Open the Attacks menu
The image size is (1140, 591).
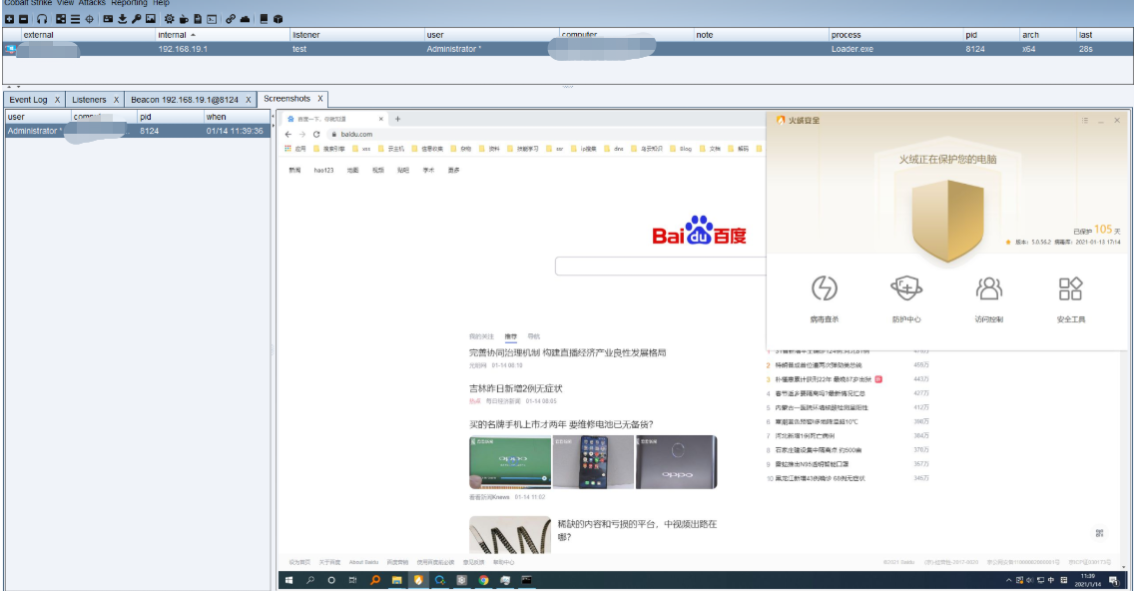(x=92, y=3)
